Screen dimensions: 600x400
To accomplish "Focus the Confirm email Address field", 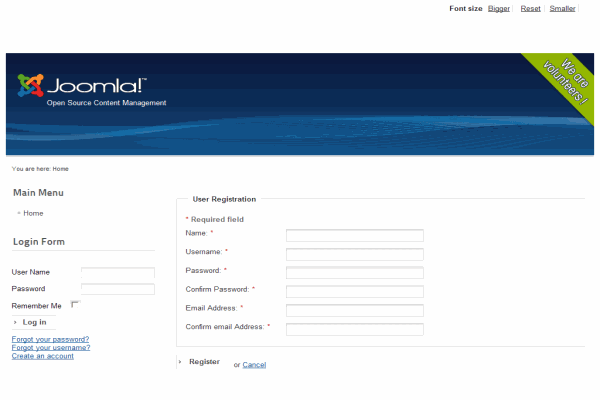I will [355, 329].
